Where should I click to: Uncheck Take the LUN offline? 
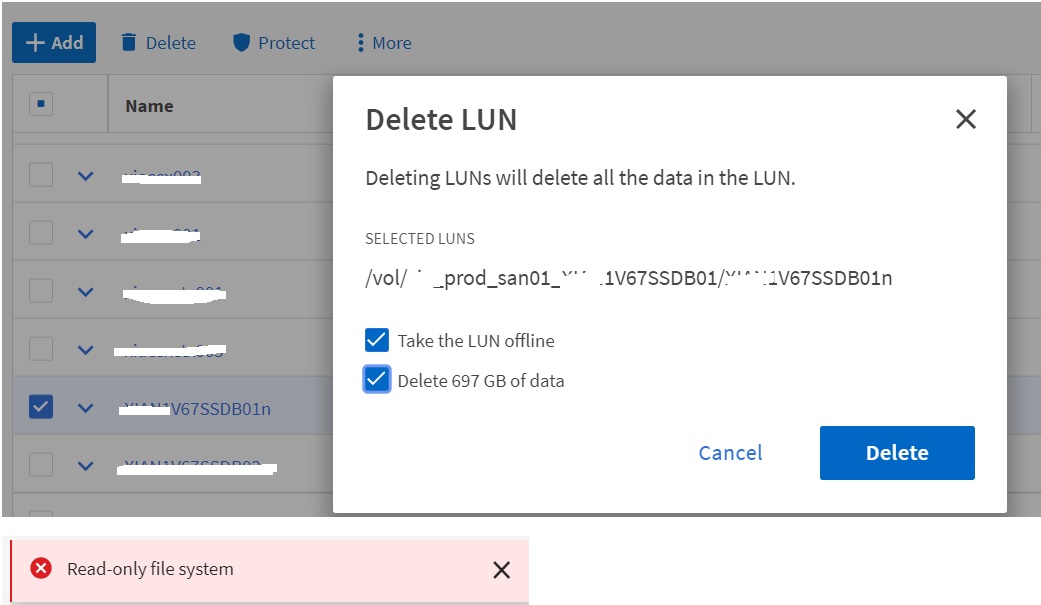[377, 341]
